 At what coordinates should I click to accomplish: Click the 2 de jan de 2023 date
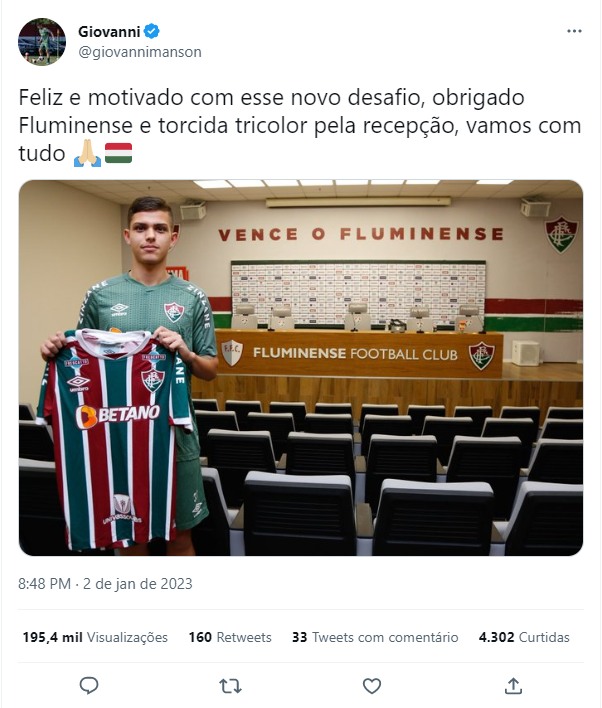click(x=138, y=584)
